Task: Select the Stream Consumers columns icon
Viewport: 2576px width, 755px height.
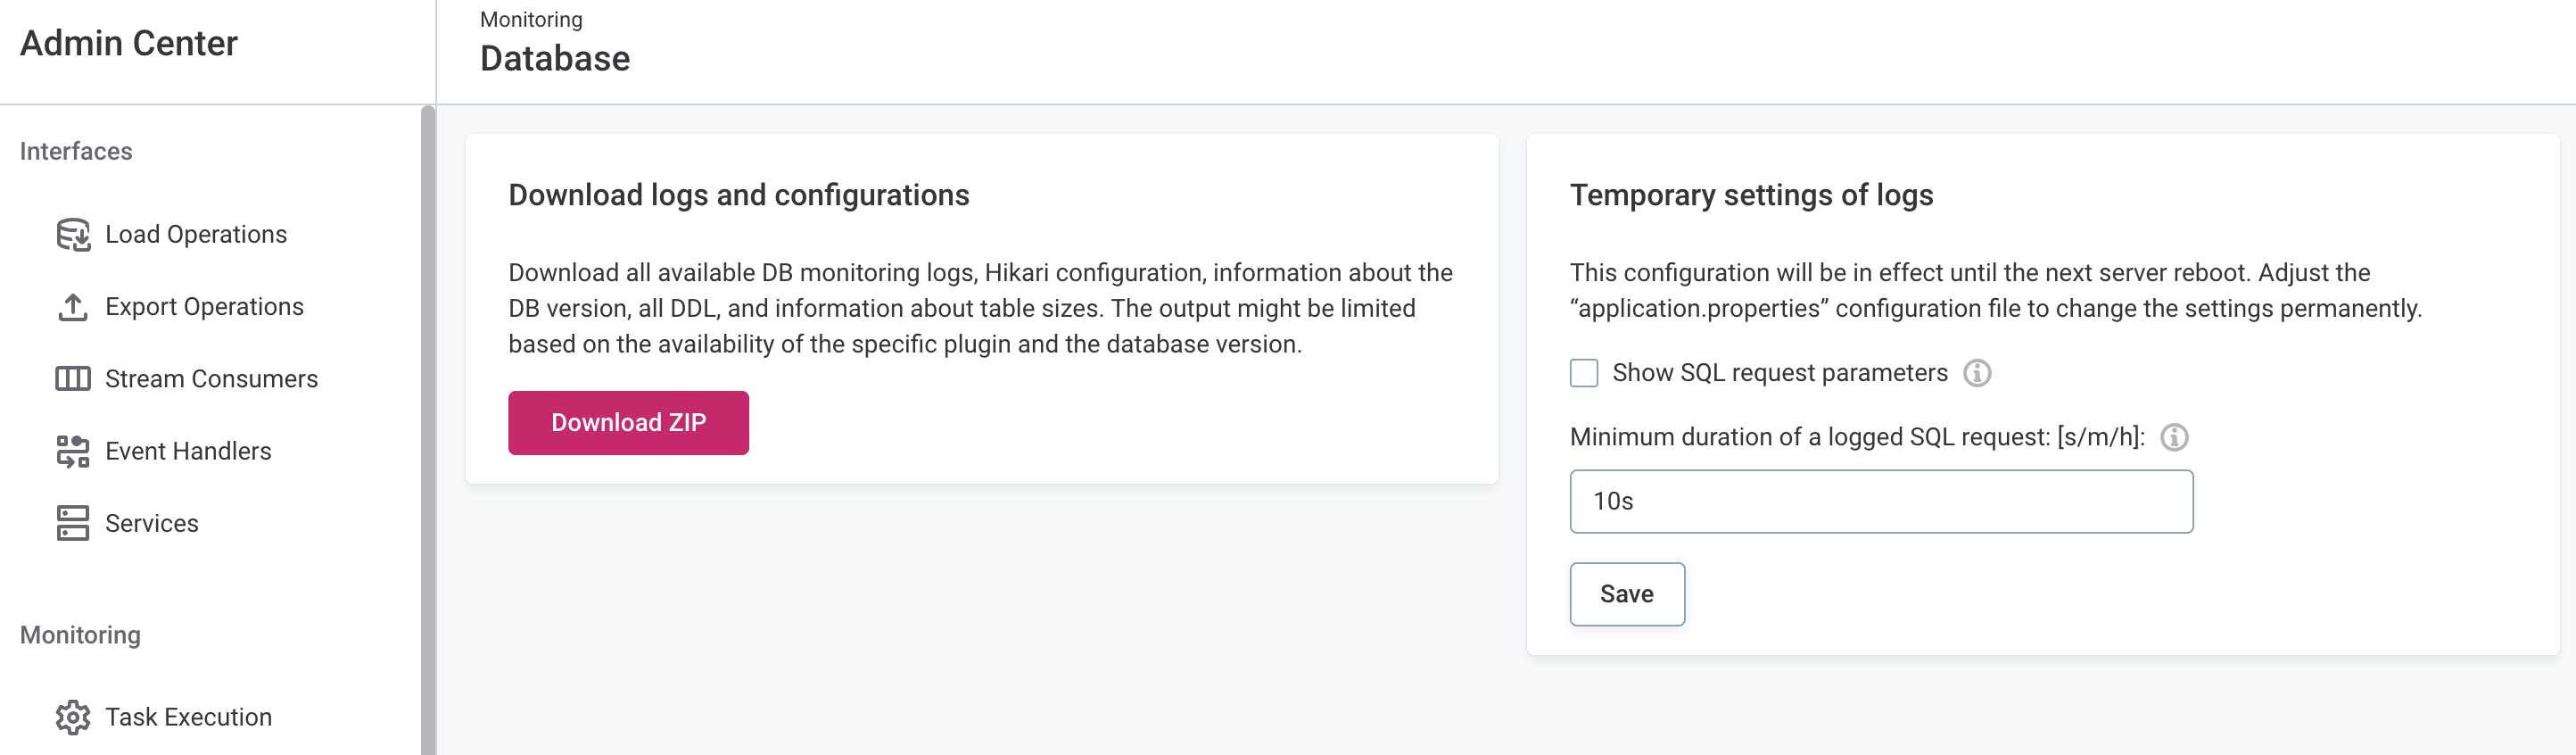Action: click(71, 378)
